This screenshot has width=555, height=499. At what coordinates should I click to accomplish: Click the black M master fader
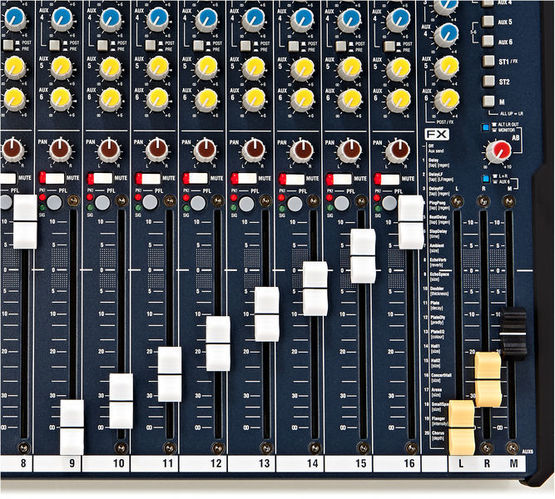click(x=513, y=333)
